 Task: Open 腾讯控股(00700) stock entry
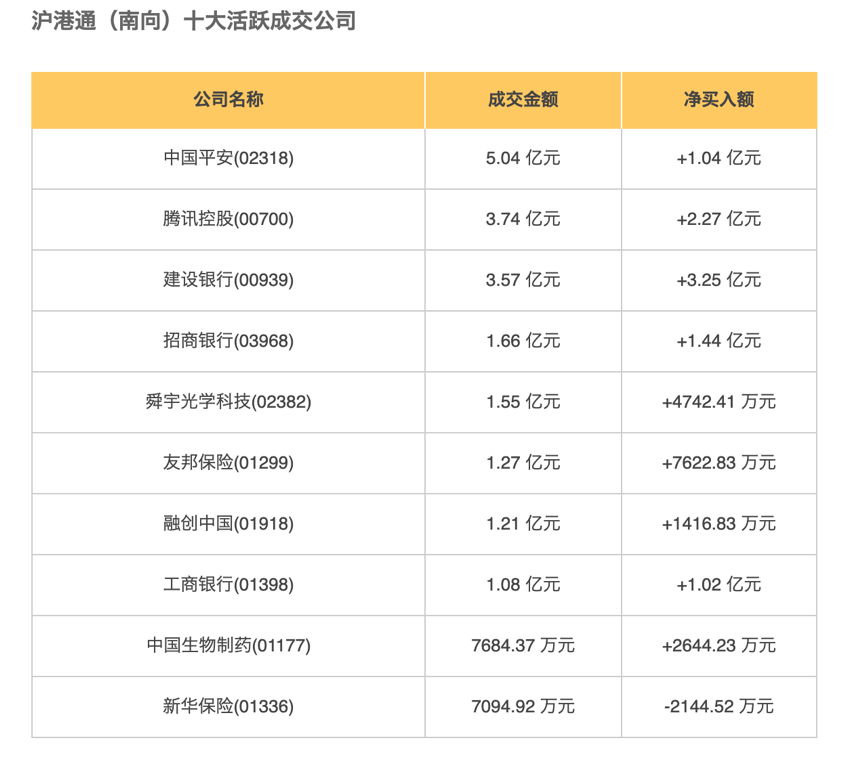(228, 219)
